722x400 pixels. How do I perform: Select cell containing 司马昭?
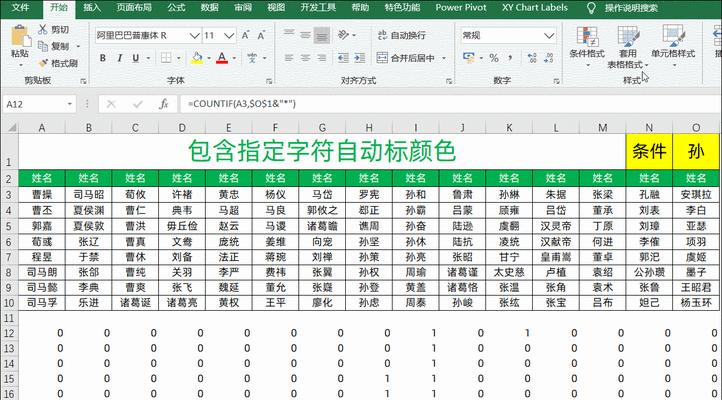tap(88, 195)
